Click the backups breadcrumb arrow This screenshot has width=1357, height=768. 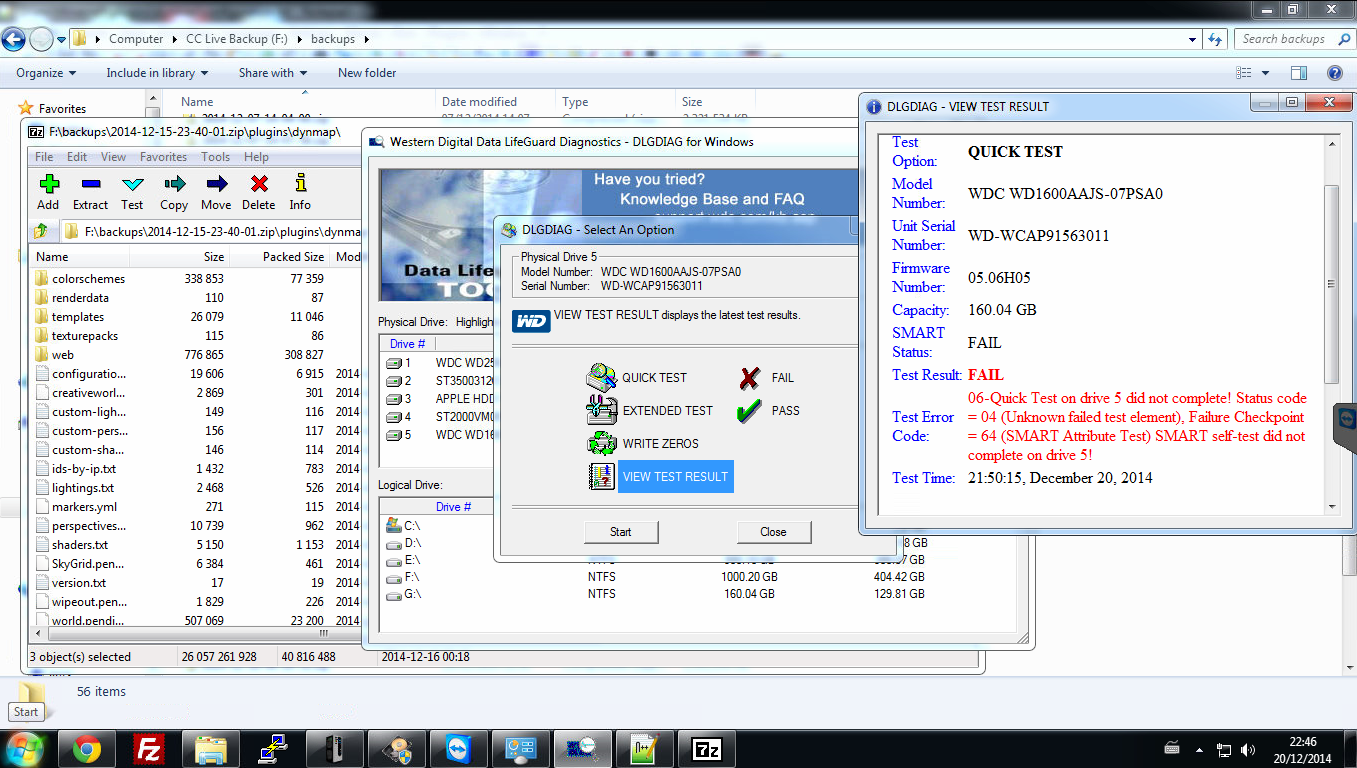pos(365,39)
